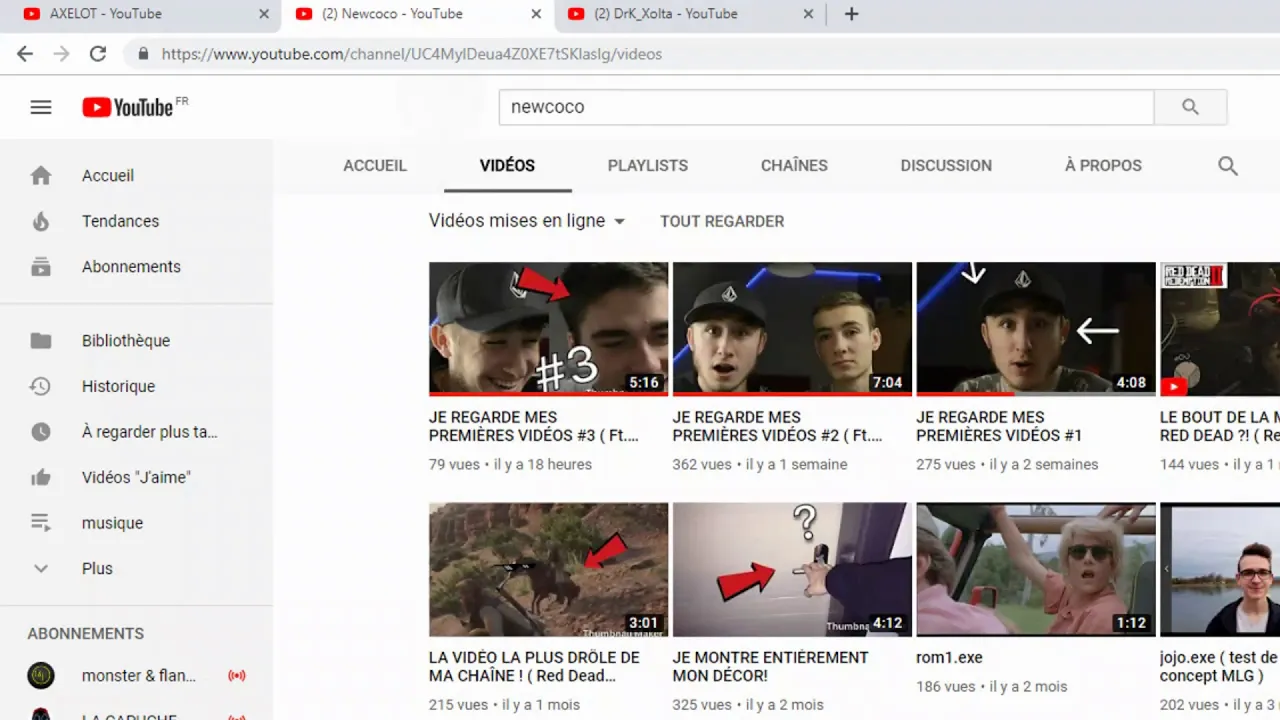Open Vidéos mises en ligne sort dropdown
The width and height of the screenshot is (1280, 720).
(x=527, y=221)
